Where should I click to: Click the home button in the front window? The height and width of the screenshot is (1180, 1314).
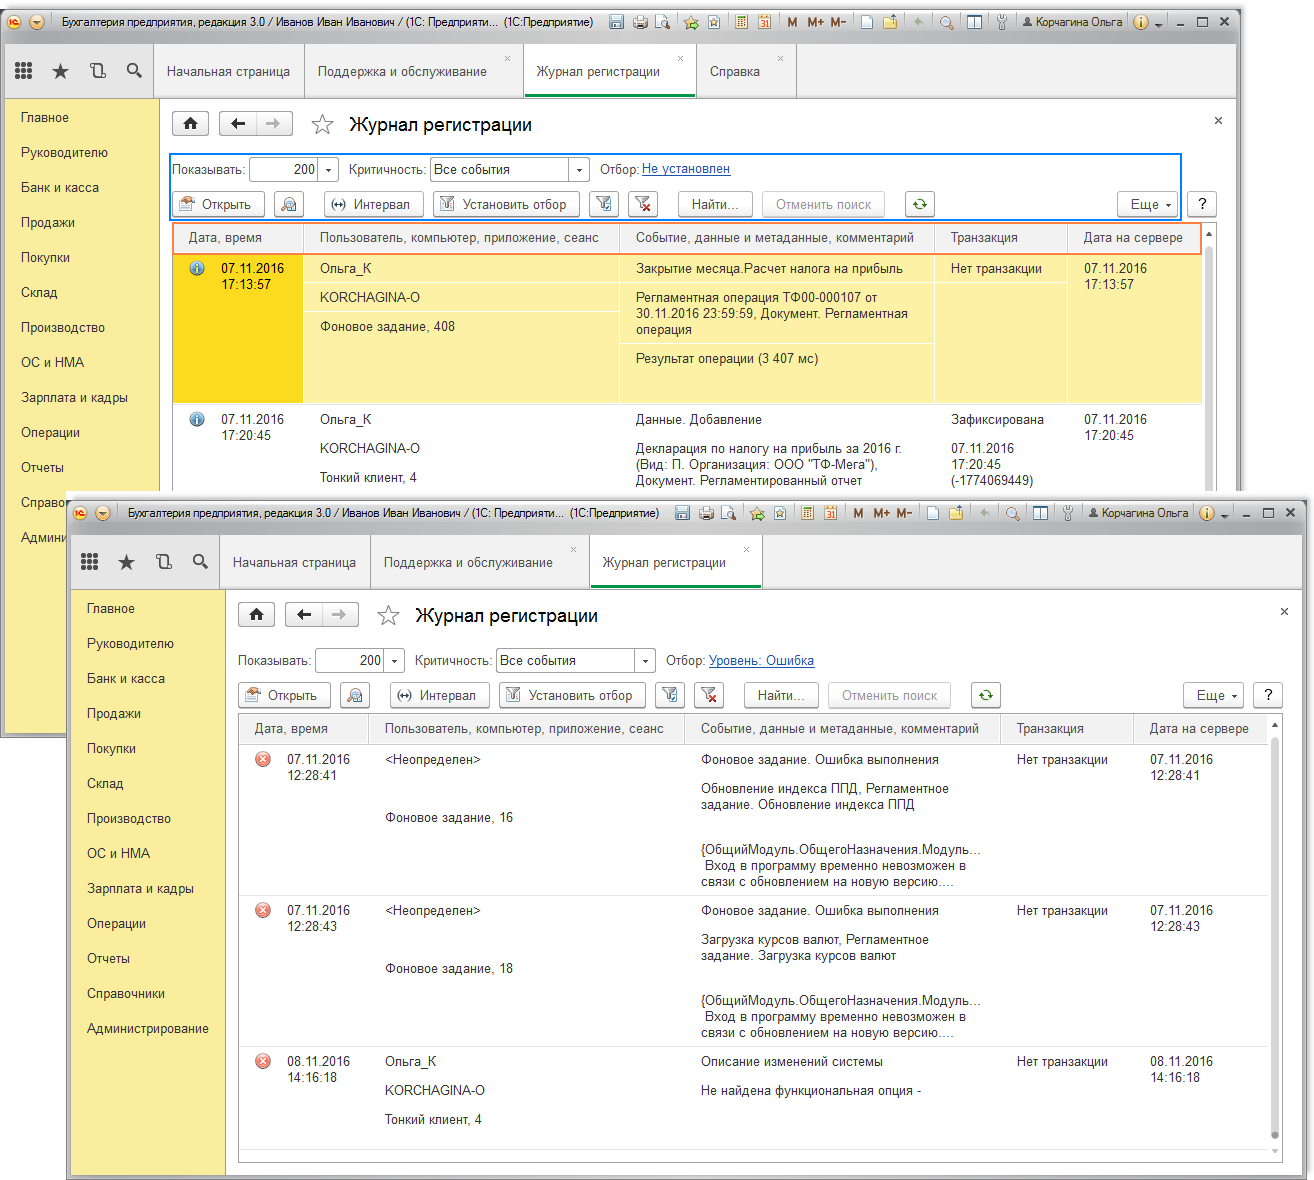[x=257, y=615]
